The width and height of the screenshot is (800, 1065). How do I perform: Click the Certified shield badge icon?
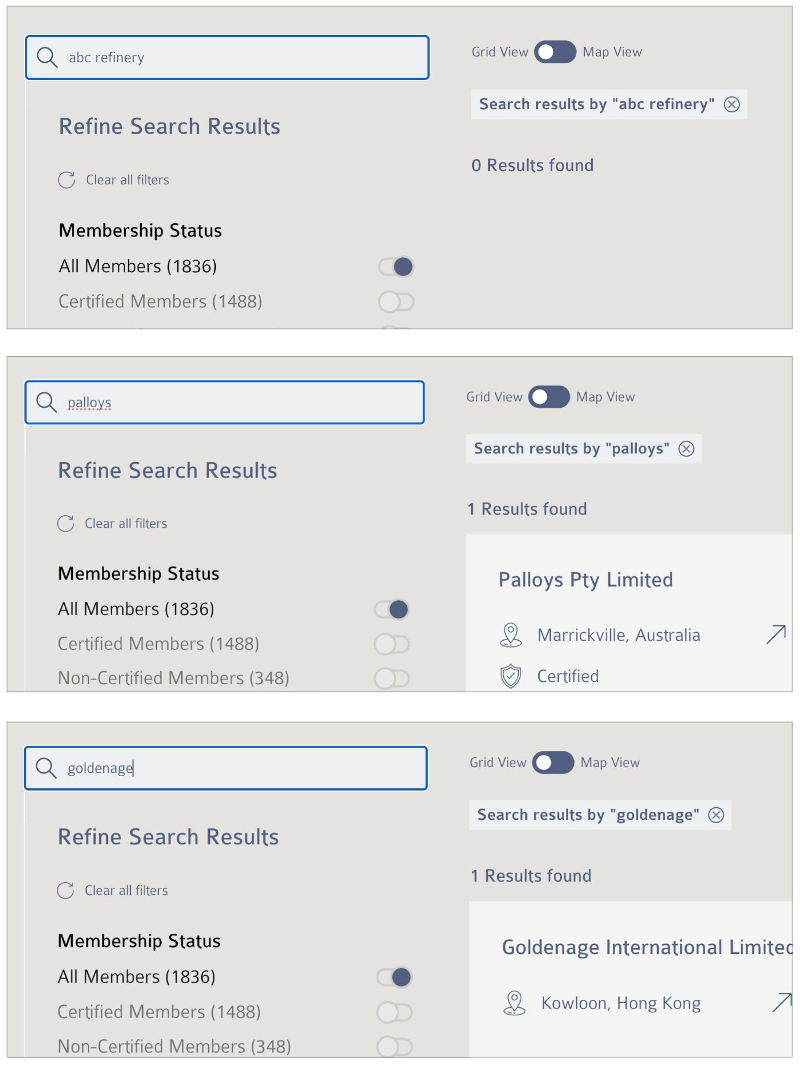pyautogui.click(x=511, y=676)
